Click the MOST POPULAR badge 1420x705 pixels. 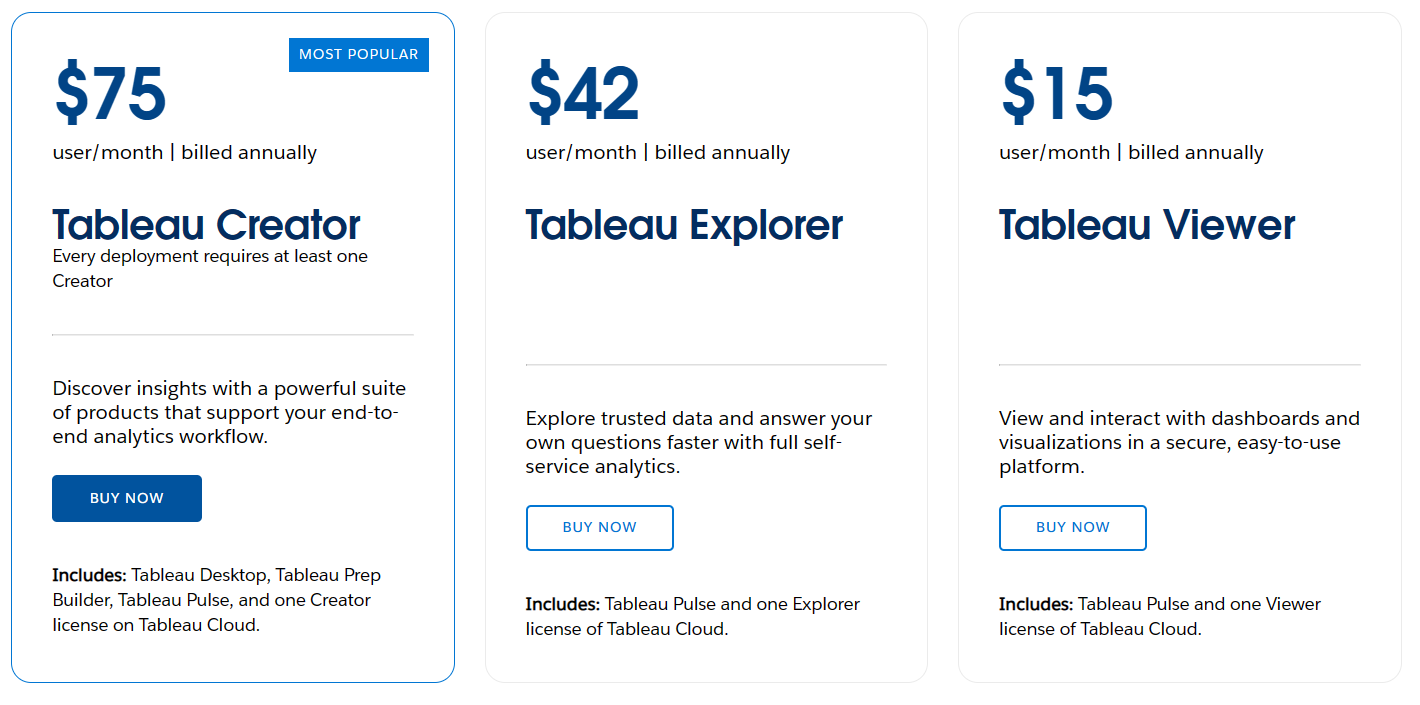click(358, 55)
